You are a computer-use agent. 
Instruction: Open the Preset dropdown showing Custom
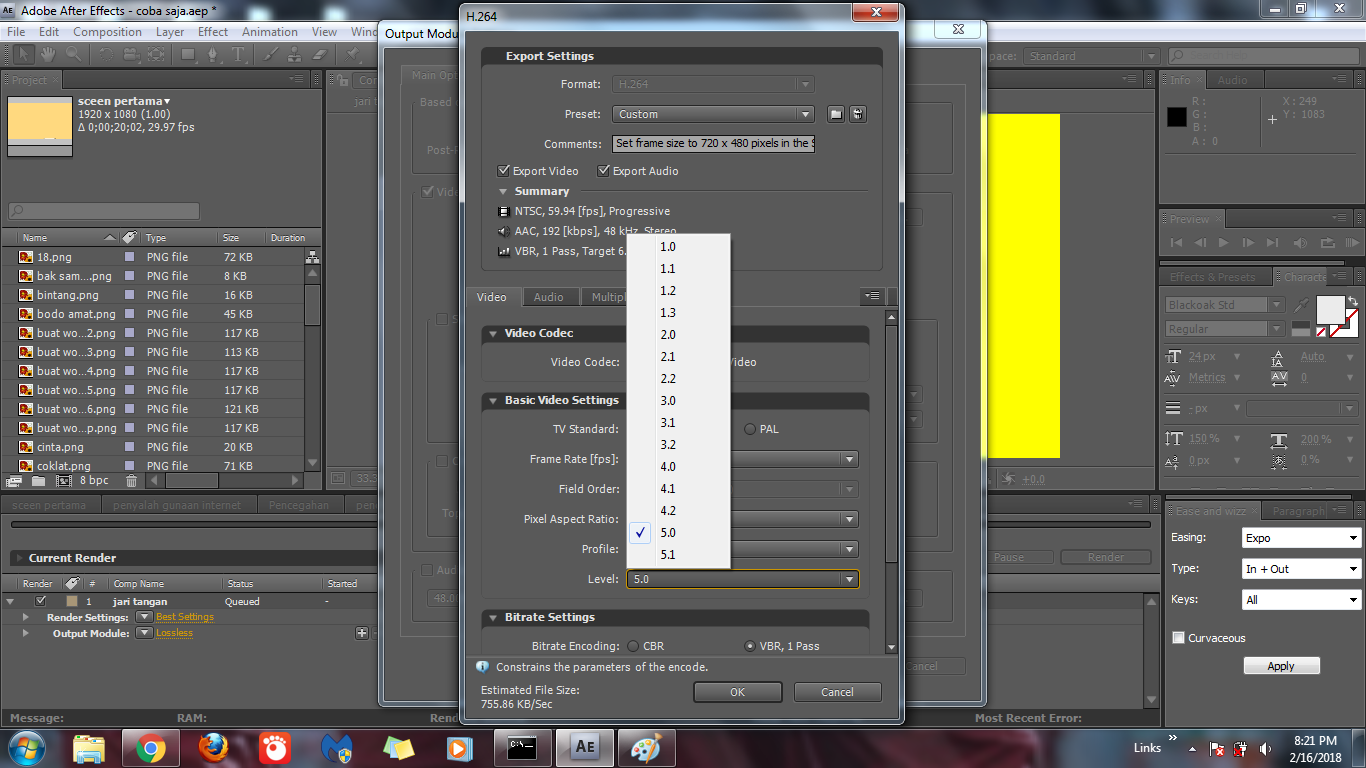pyautogui.click(x=714, y=114)
